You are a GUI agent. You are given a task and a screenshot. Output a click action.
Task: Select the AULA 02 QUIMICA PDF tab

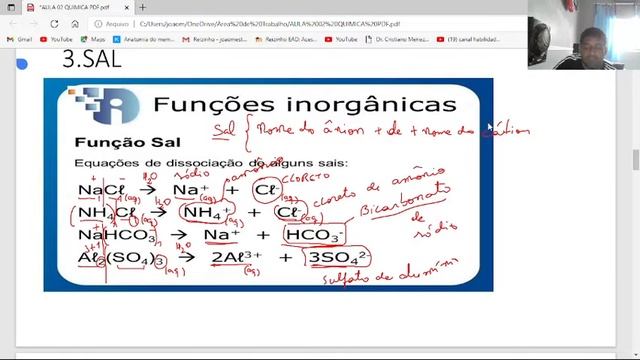point(78,7)
